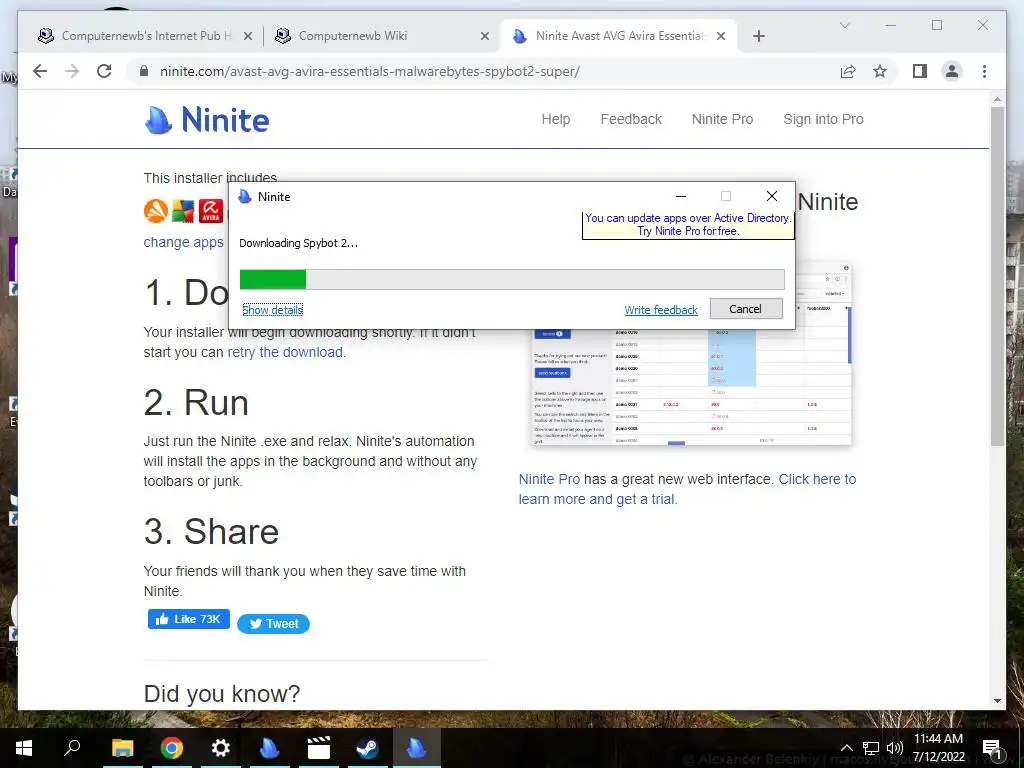The image size is (1024, 768).
Task: Bookmark this page with the star icon
Action: point(880,71)
